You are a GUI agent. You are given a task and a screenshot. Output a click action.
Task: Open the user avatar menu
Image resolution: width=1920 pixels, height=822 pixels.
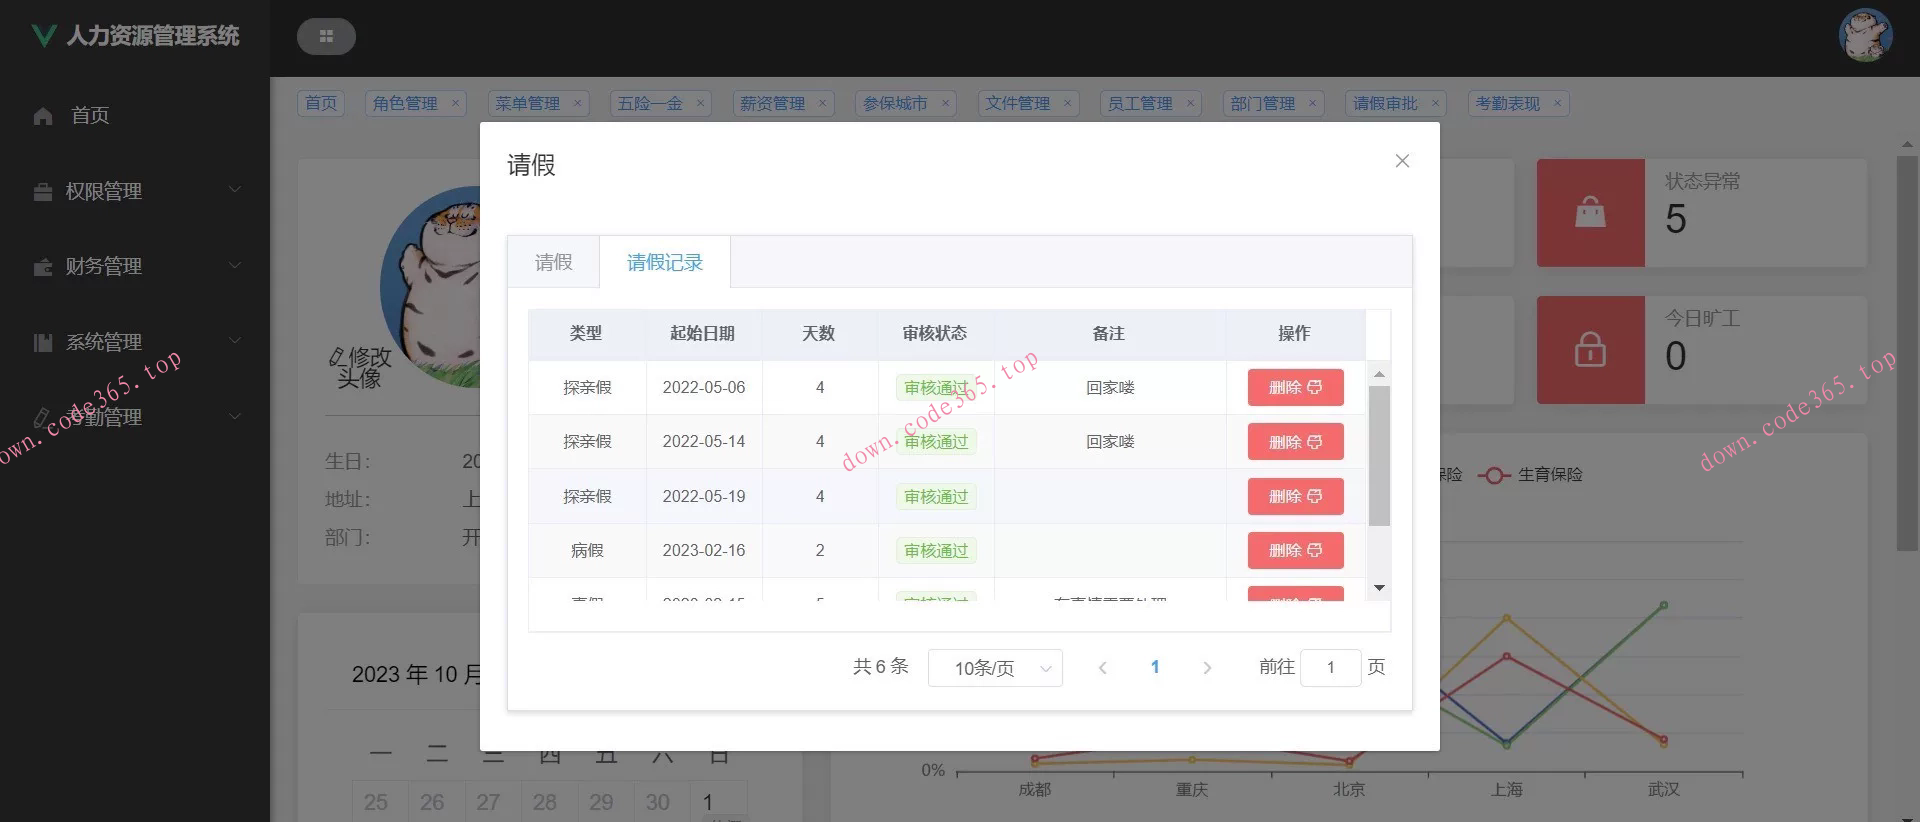pyautogui.click(x=1865, y=35)
